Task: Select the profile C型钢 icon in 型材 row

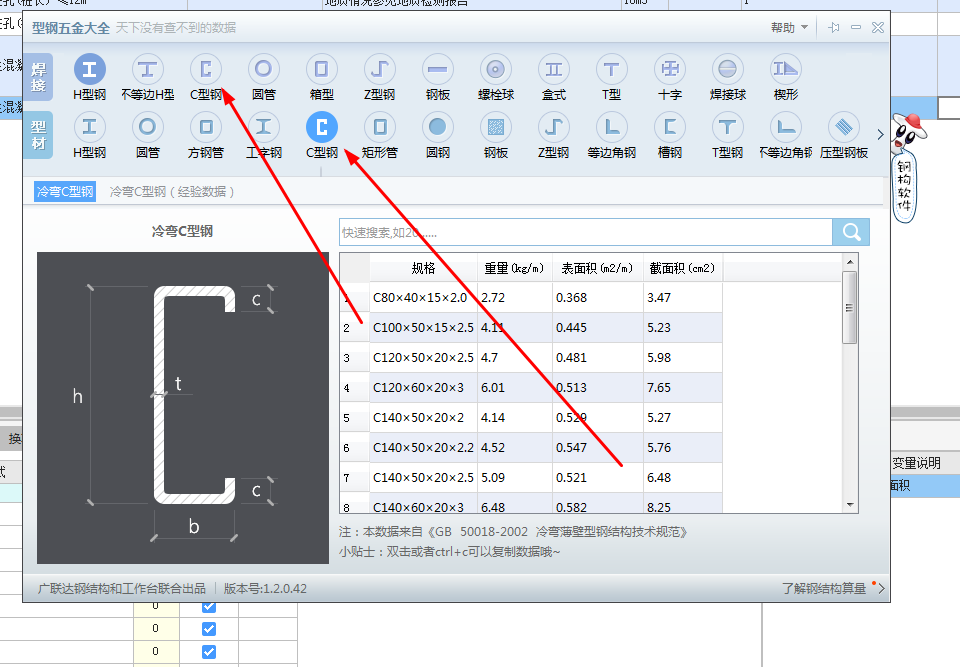Action: [321, 127]
